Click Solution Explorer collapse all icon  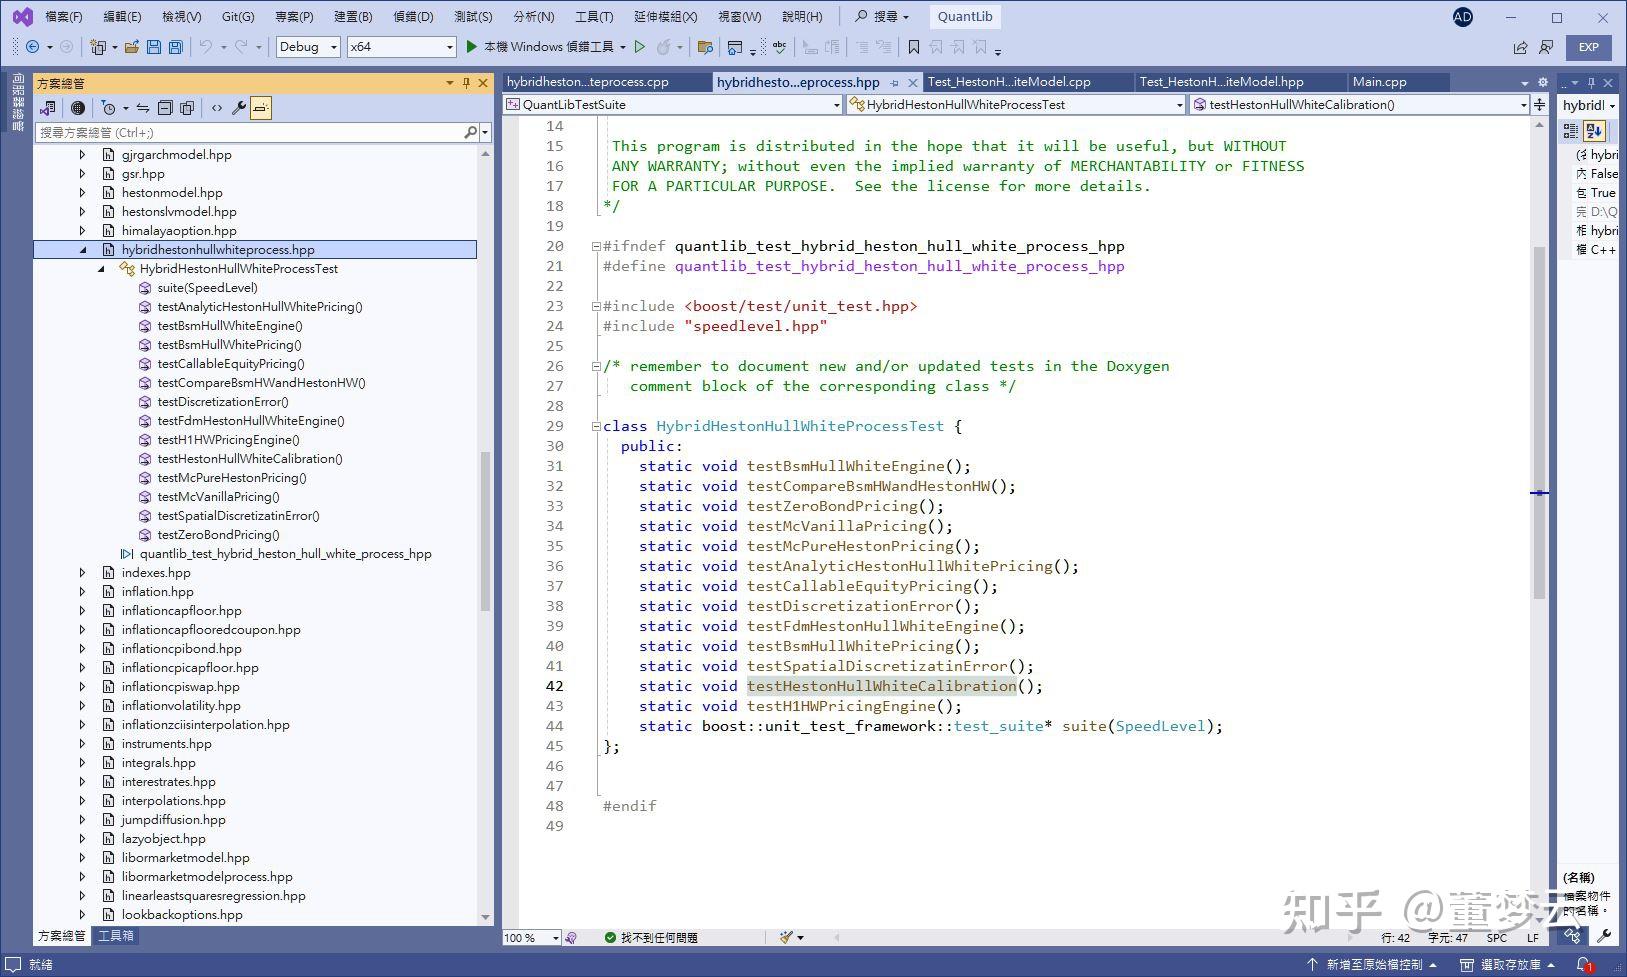tap(165, 108)
